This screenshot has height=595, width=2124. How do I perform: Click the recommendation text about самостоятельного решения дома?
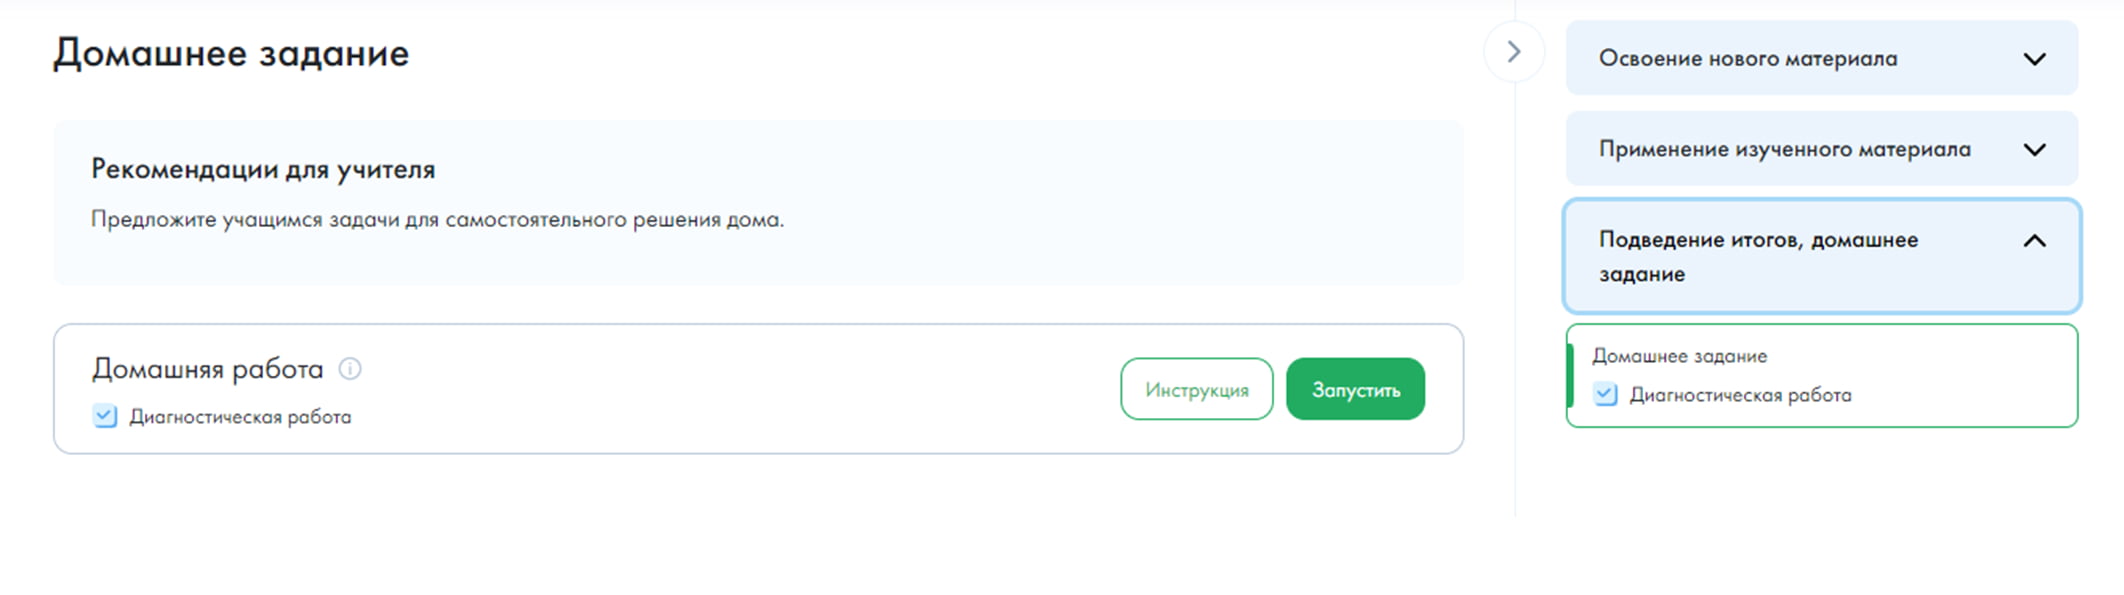pyautogui.click(x=437, y=220)
